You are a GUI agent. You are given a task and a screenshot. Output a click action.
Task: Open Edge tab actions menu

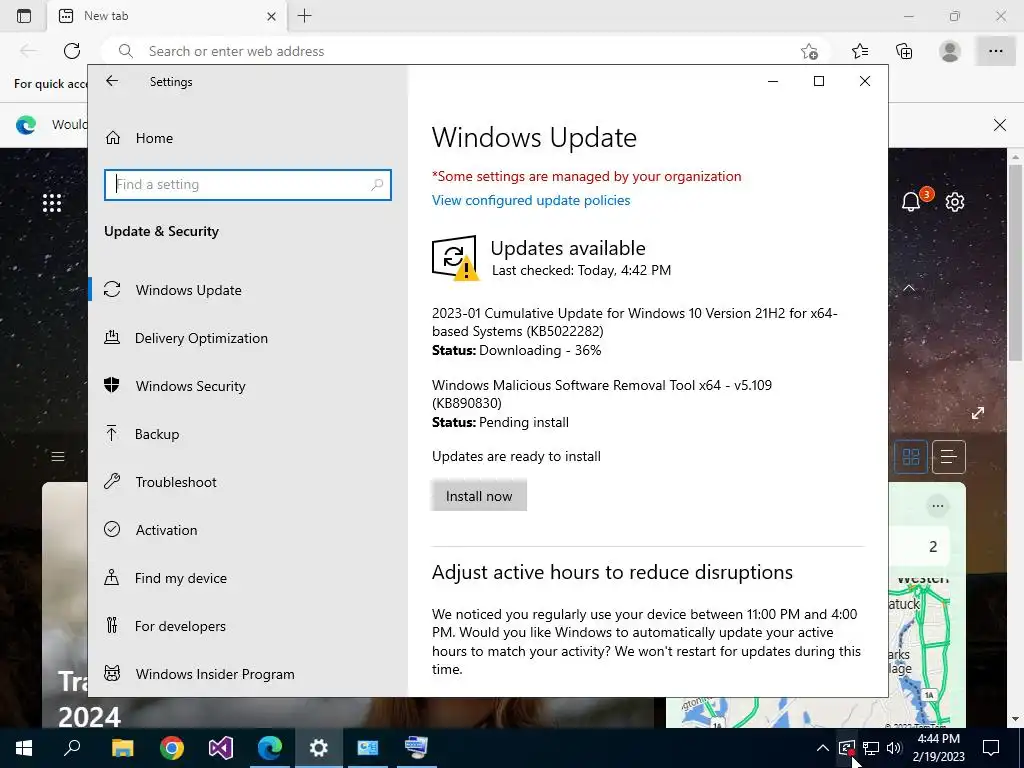(x=24, y=16)
